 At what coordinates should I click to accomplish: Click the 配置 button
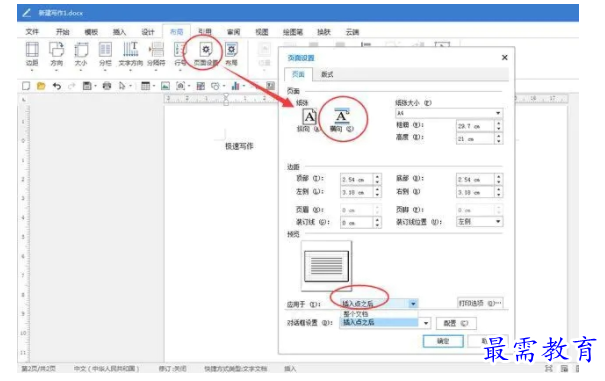456,323
